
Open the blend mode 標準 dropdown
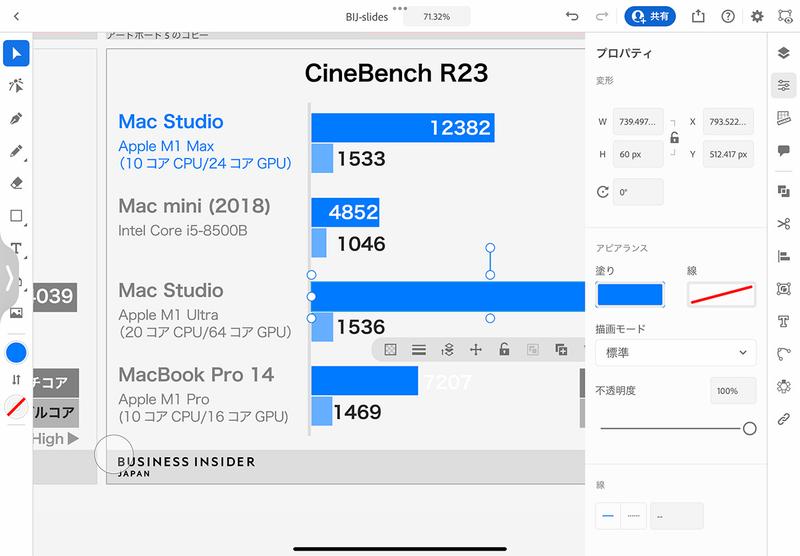pyautogui.click(x=676, y=352)
